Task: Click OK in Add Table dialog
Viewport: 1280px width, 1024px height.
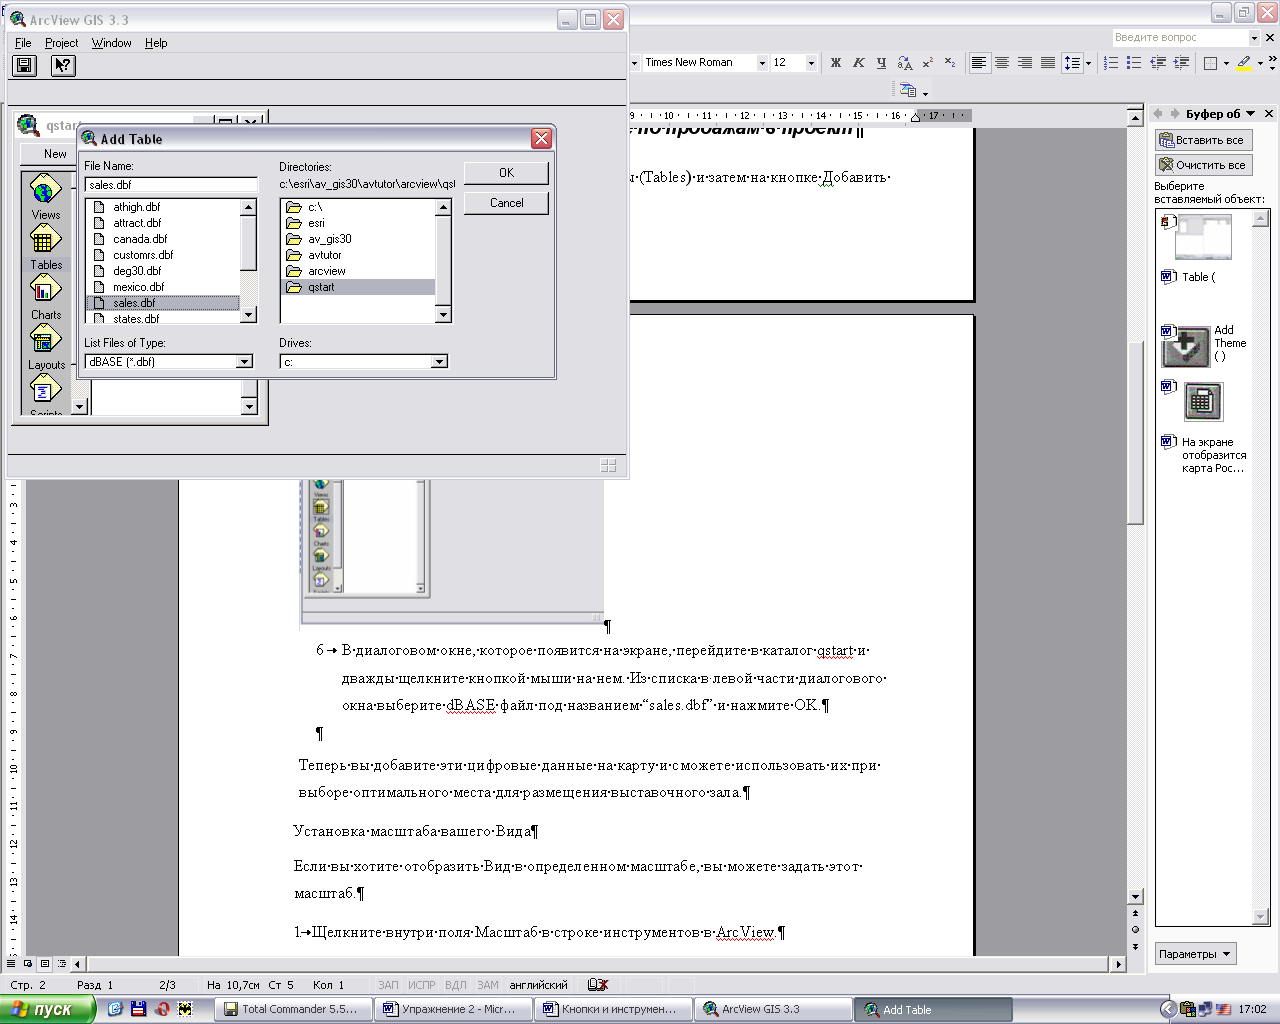Action: coord(506,173)
